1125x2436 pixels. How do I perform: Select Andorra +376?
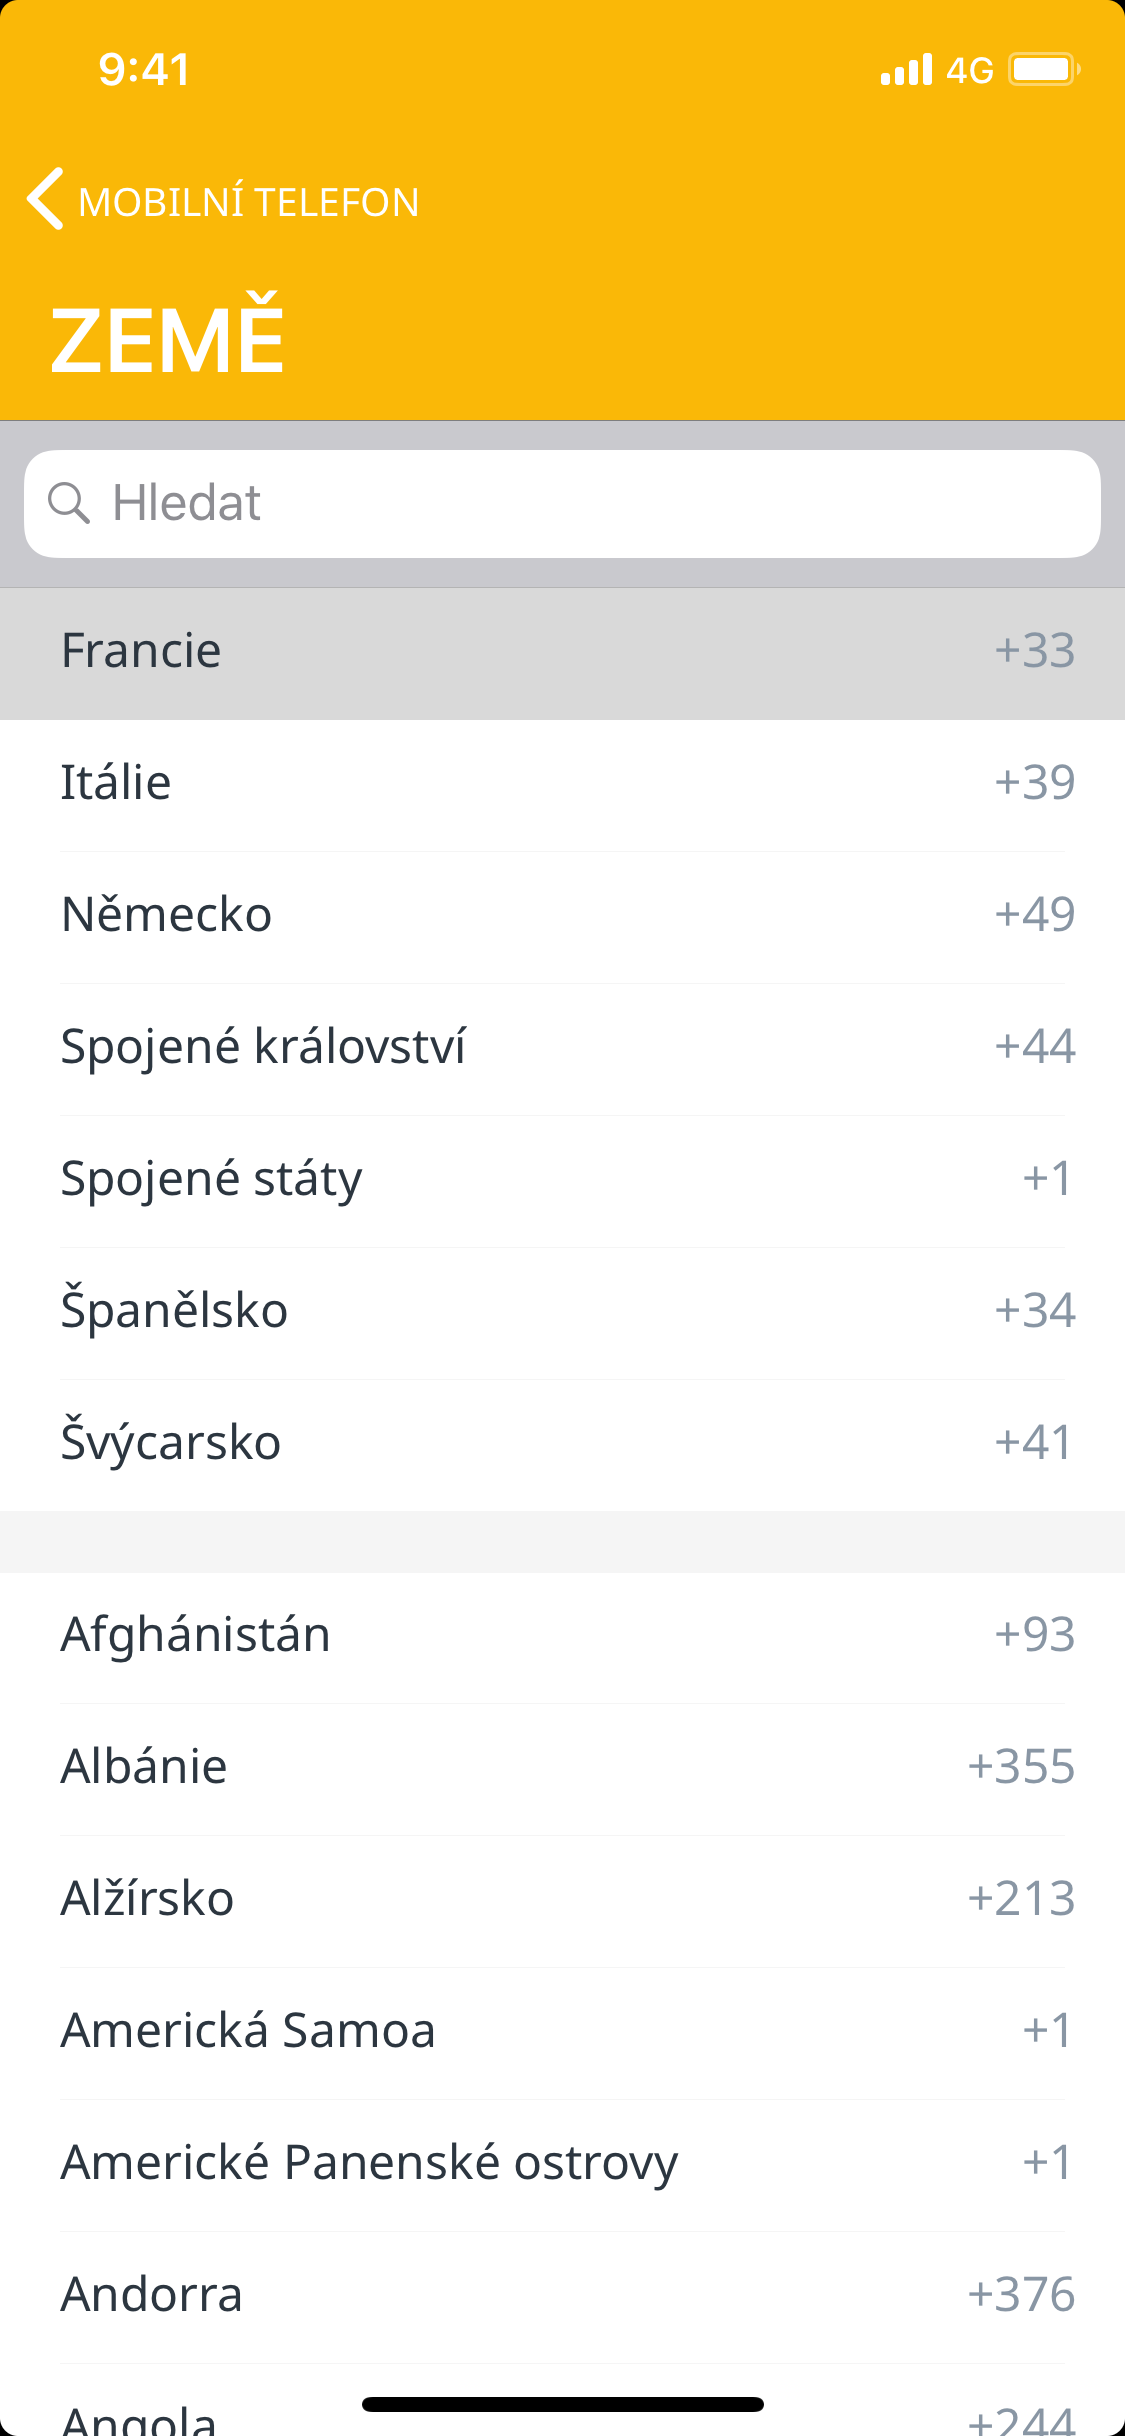[x=562, y=2295]
